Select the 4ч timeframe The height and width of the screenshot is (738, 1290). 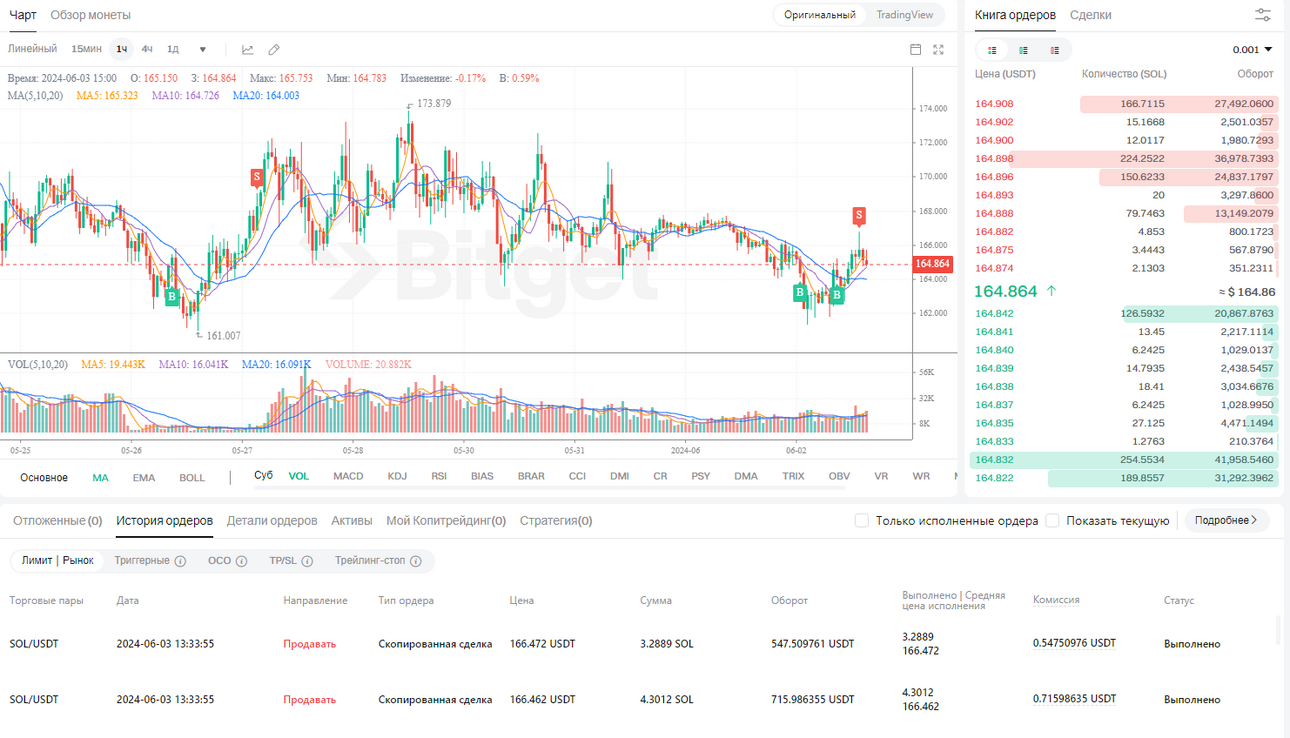click(147, 49)
